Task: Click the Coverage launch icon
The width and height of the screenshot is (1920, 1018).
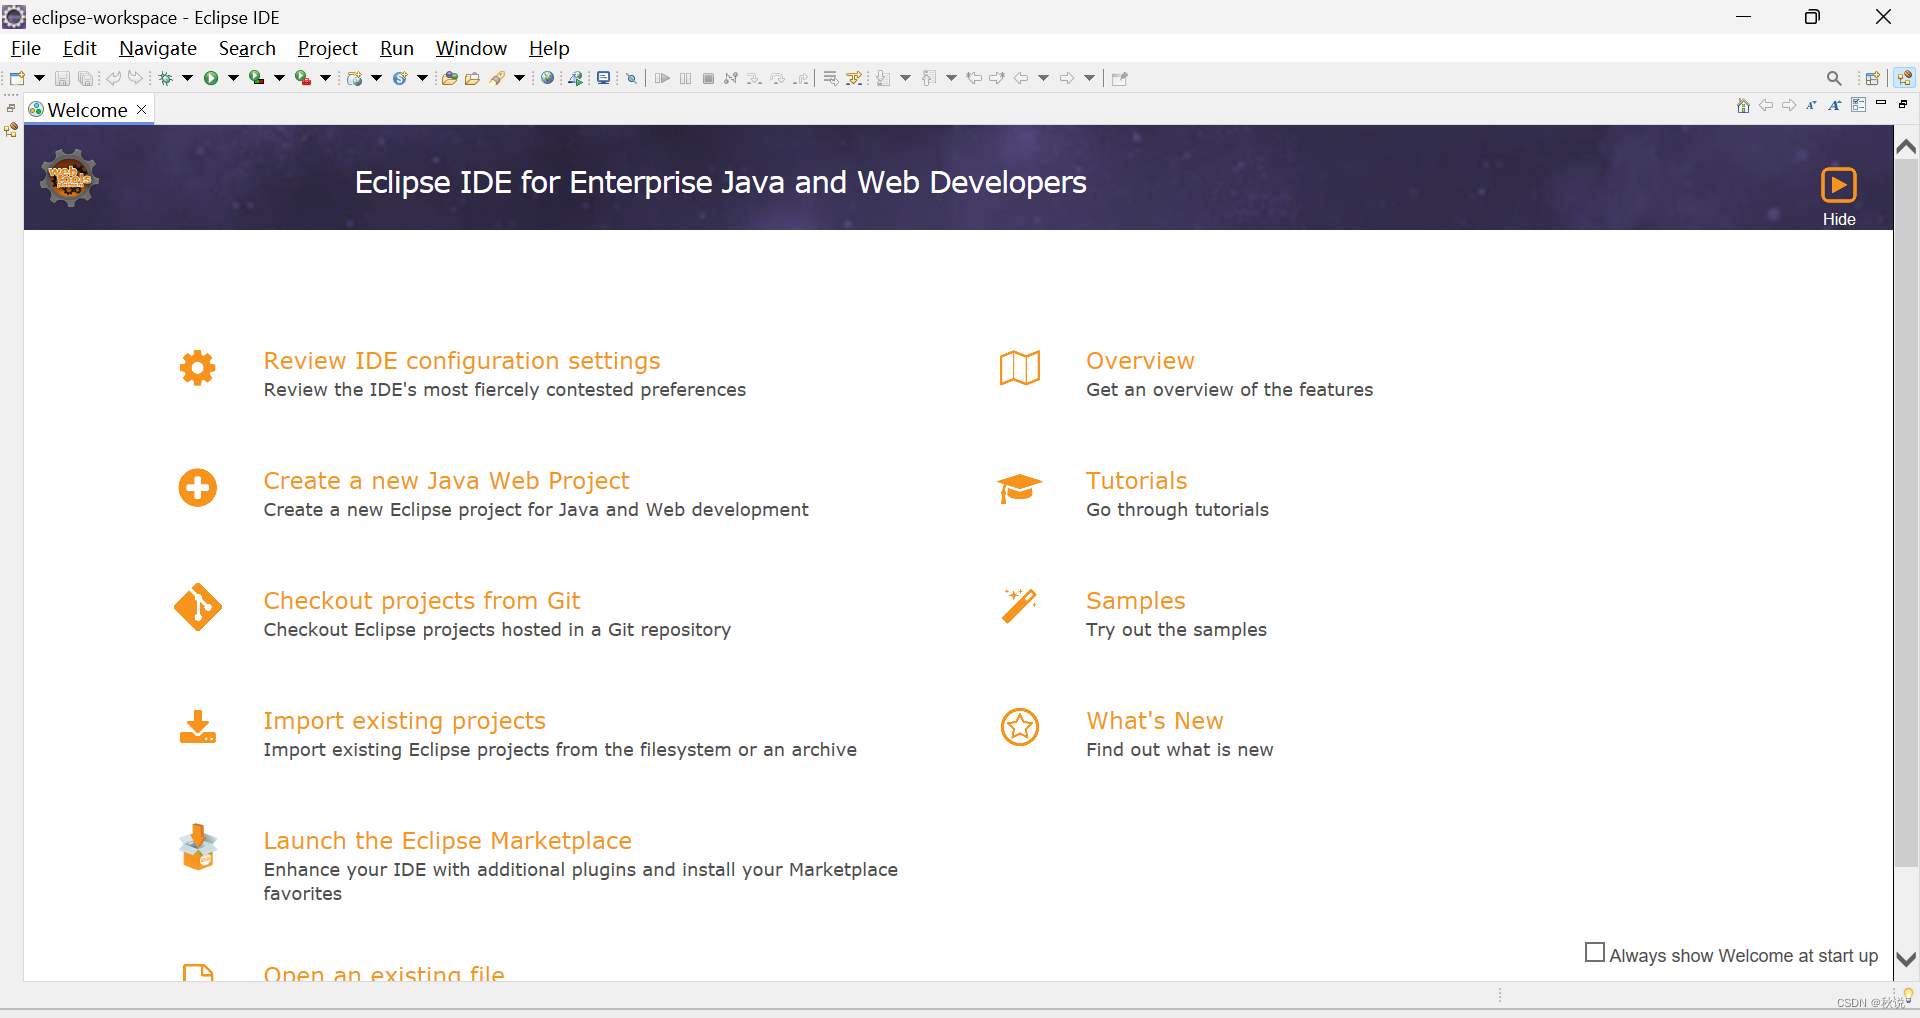Action: (x=257, y=78)
